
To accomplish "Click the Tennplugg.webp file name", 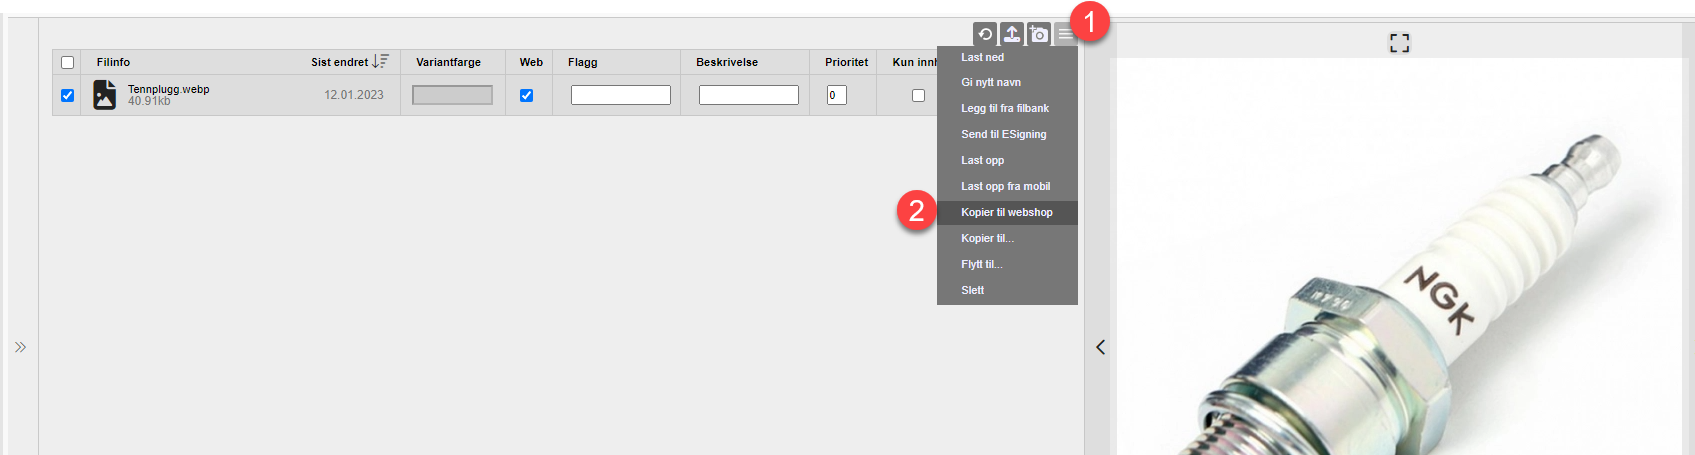I will coord(168,89).
